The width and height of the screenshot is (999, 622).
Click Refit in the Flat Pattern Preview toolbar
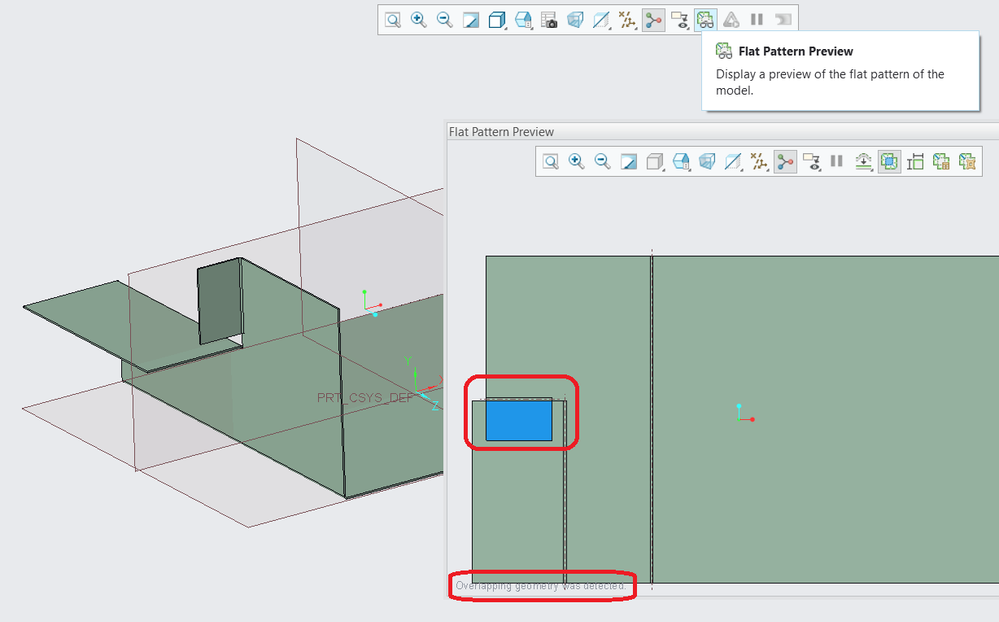pos(550,162)
